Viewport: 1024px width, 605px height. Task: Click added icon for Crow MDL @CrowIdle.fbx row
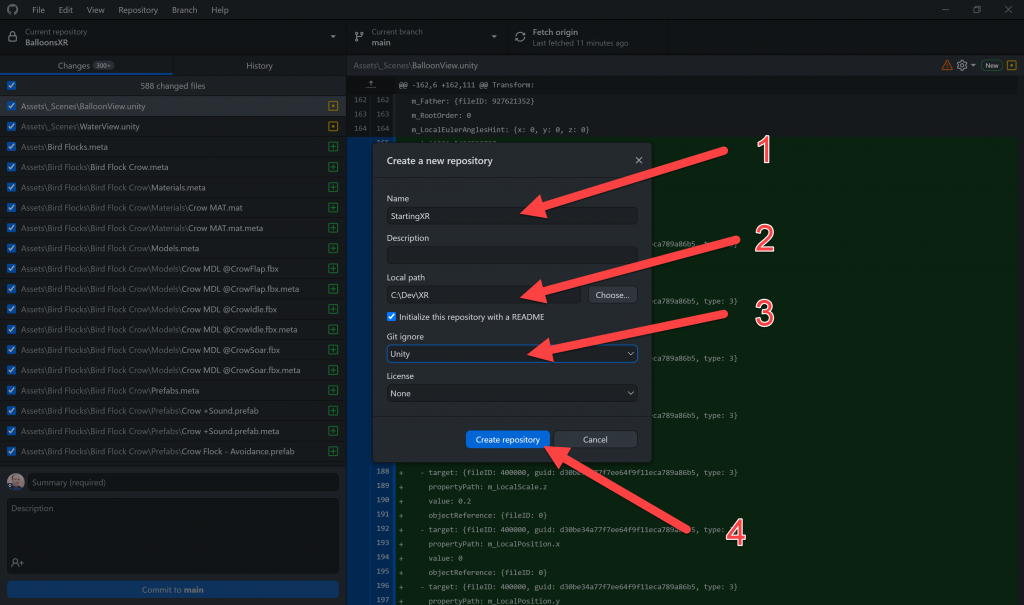333,308
